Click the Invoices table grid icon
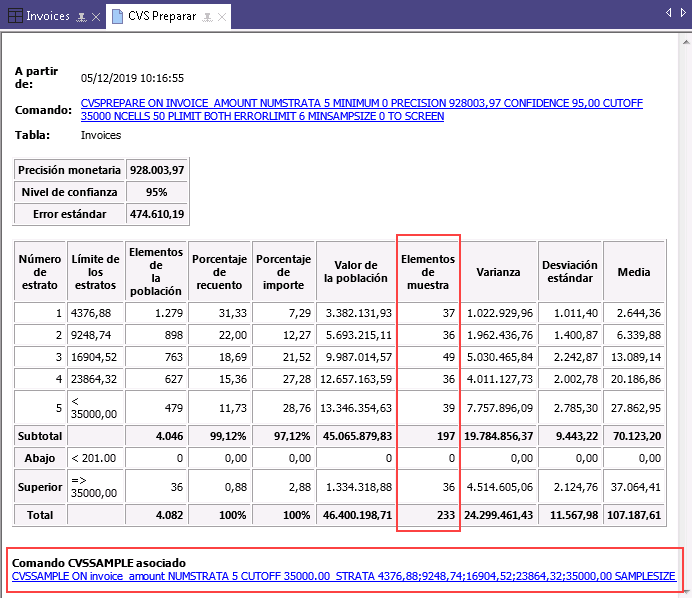The height and width of the screenshot is (598, 692). coord(14,17)
